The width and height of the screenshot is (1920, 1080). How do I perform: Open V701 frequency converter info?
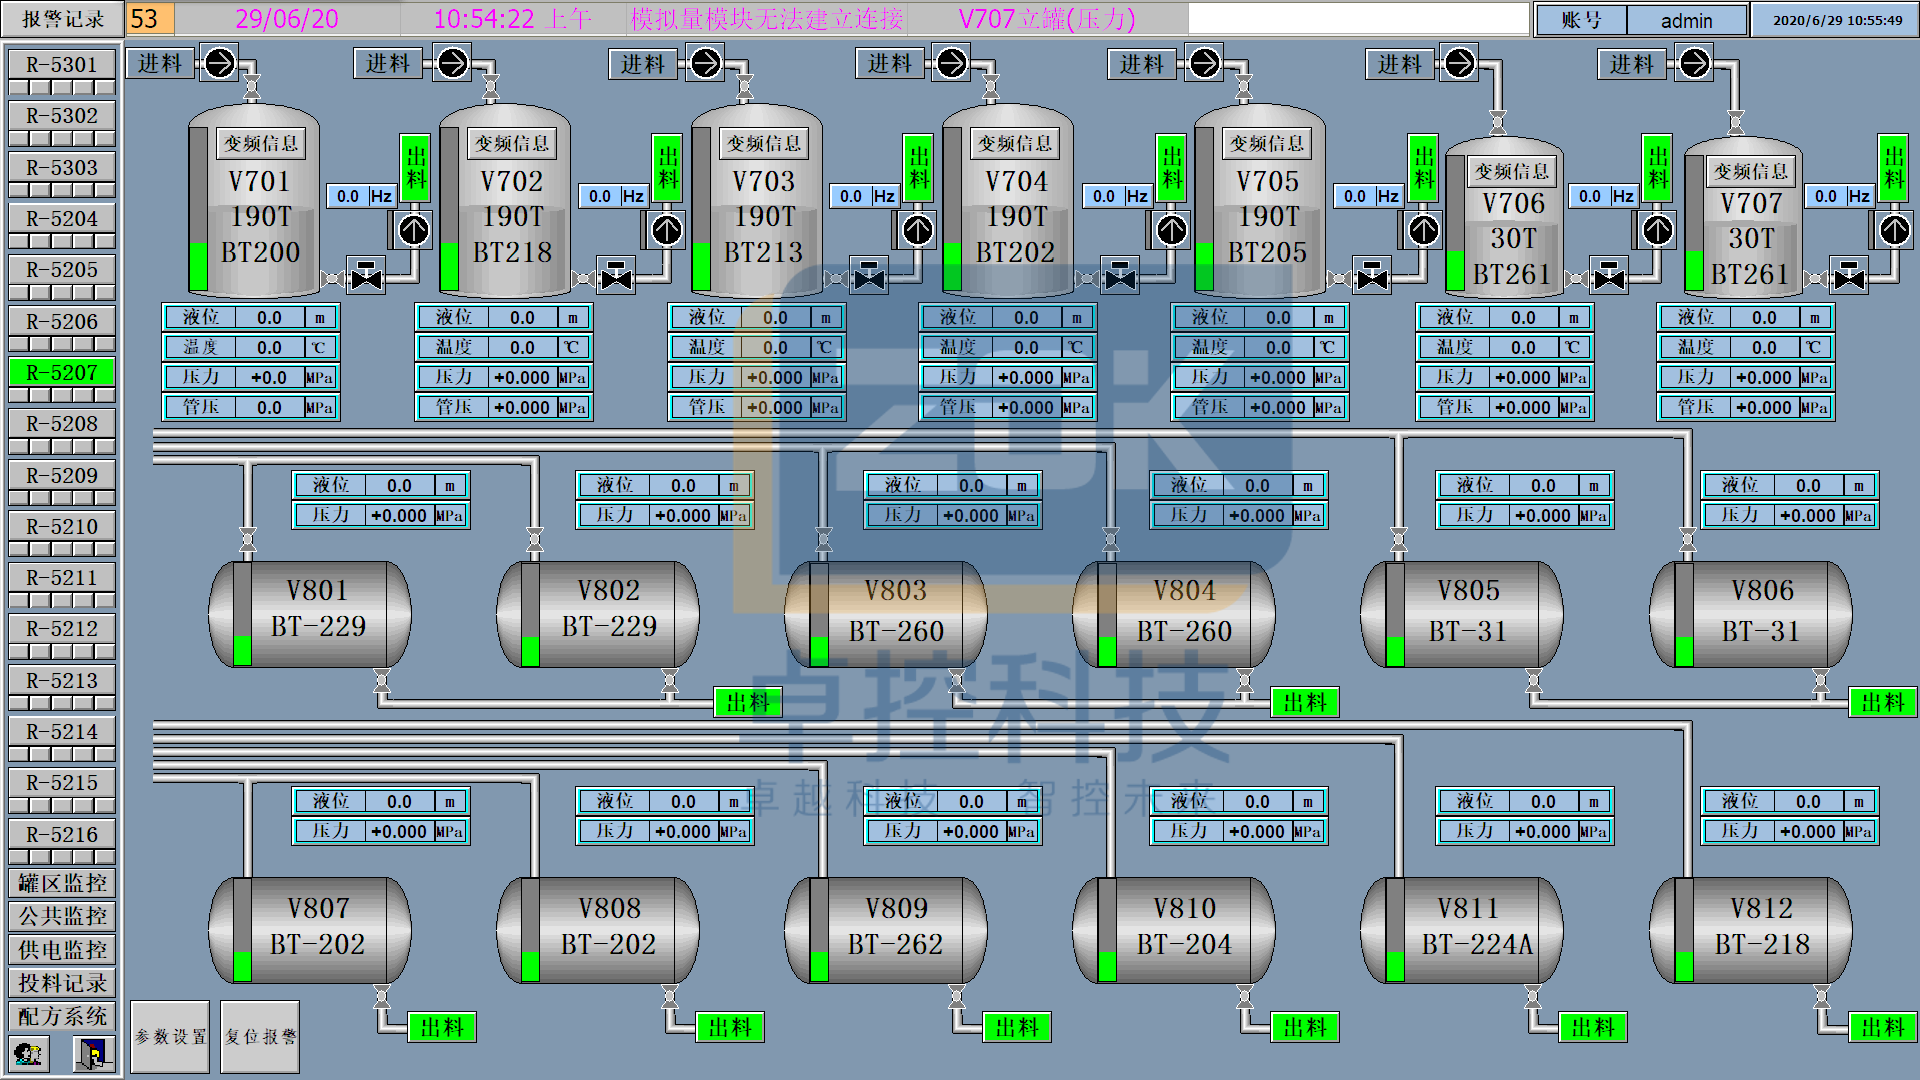point(261,144)
